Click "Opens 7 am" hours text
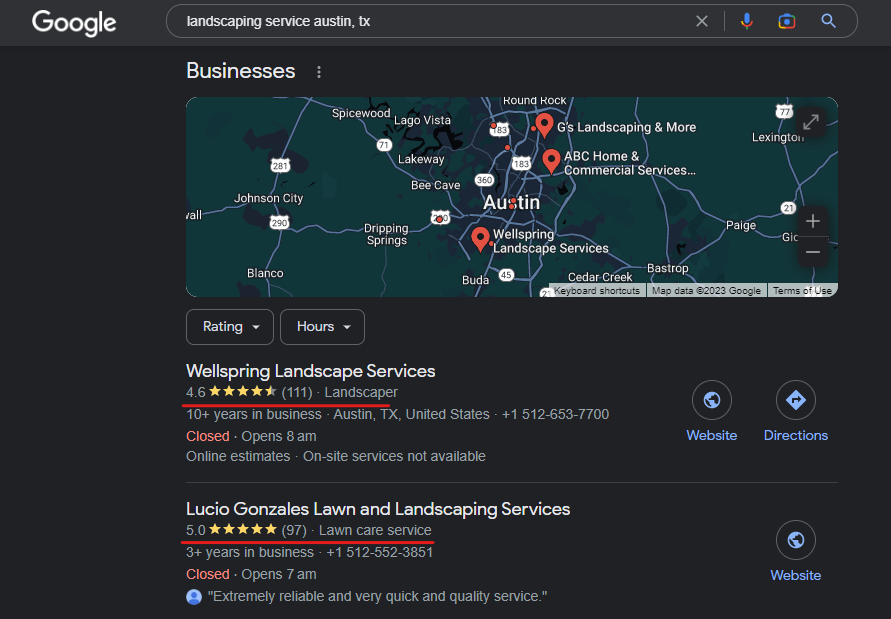This screenshot has height=619, width=891. click(279, 575)
